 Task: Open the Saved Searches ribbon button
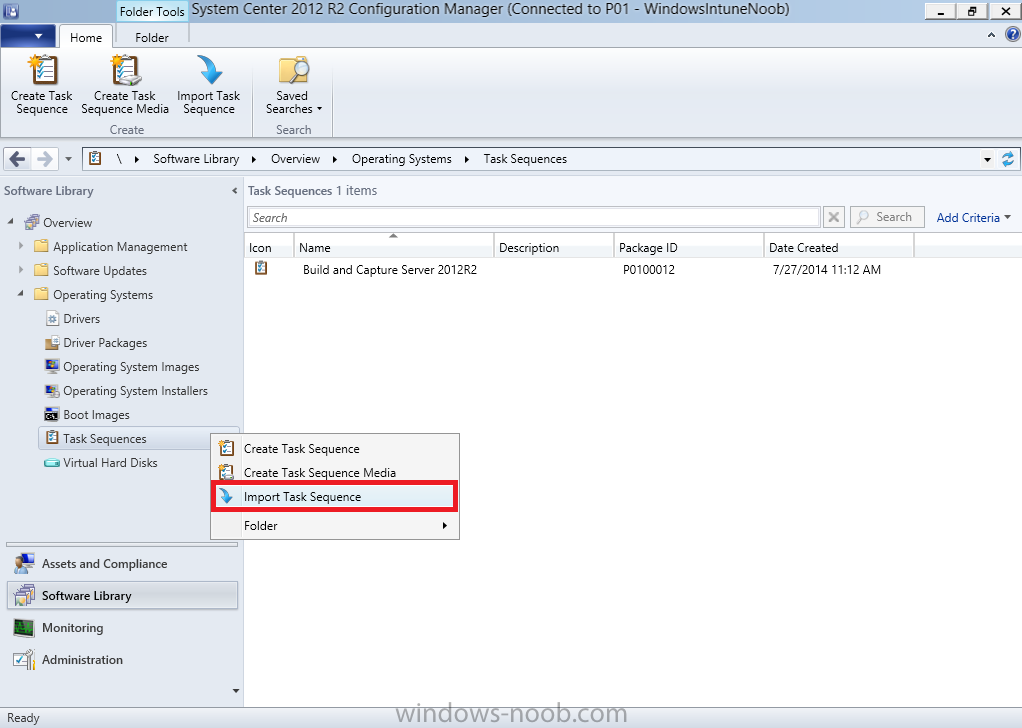pos(293,85)
